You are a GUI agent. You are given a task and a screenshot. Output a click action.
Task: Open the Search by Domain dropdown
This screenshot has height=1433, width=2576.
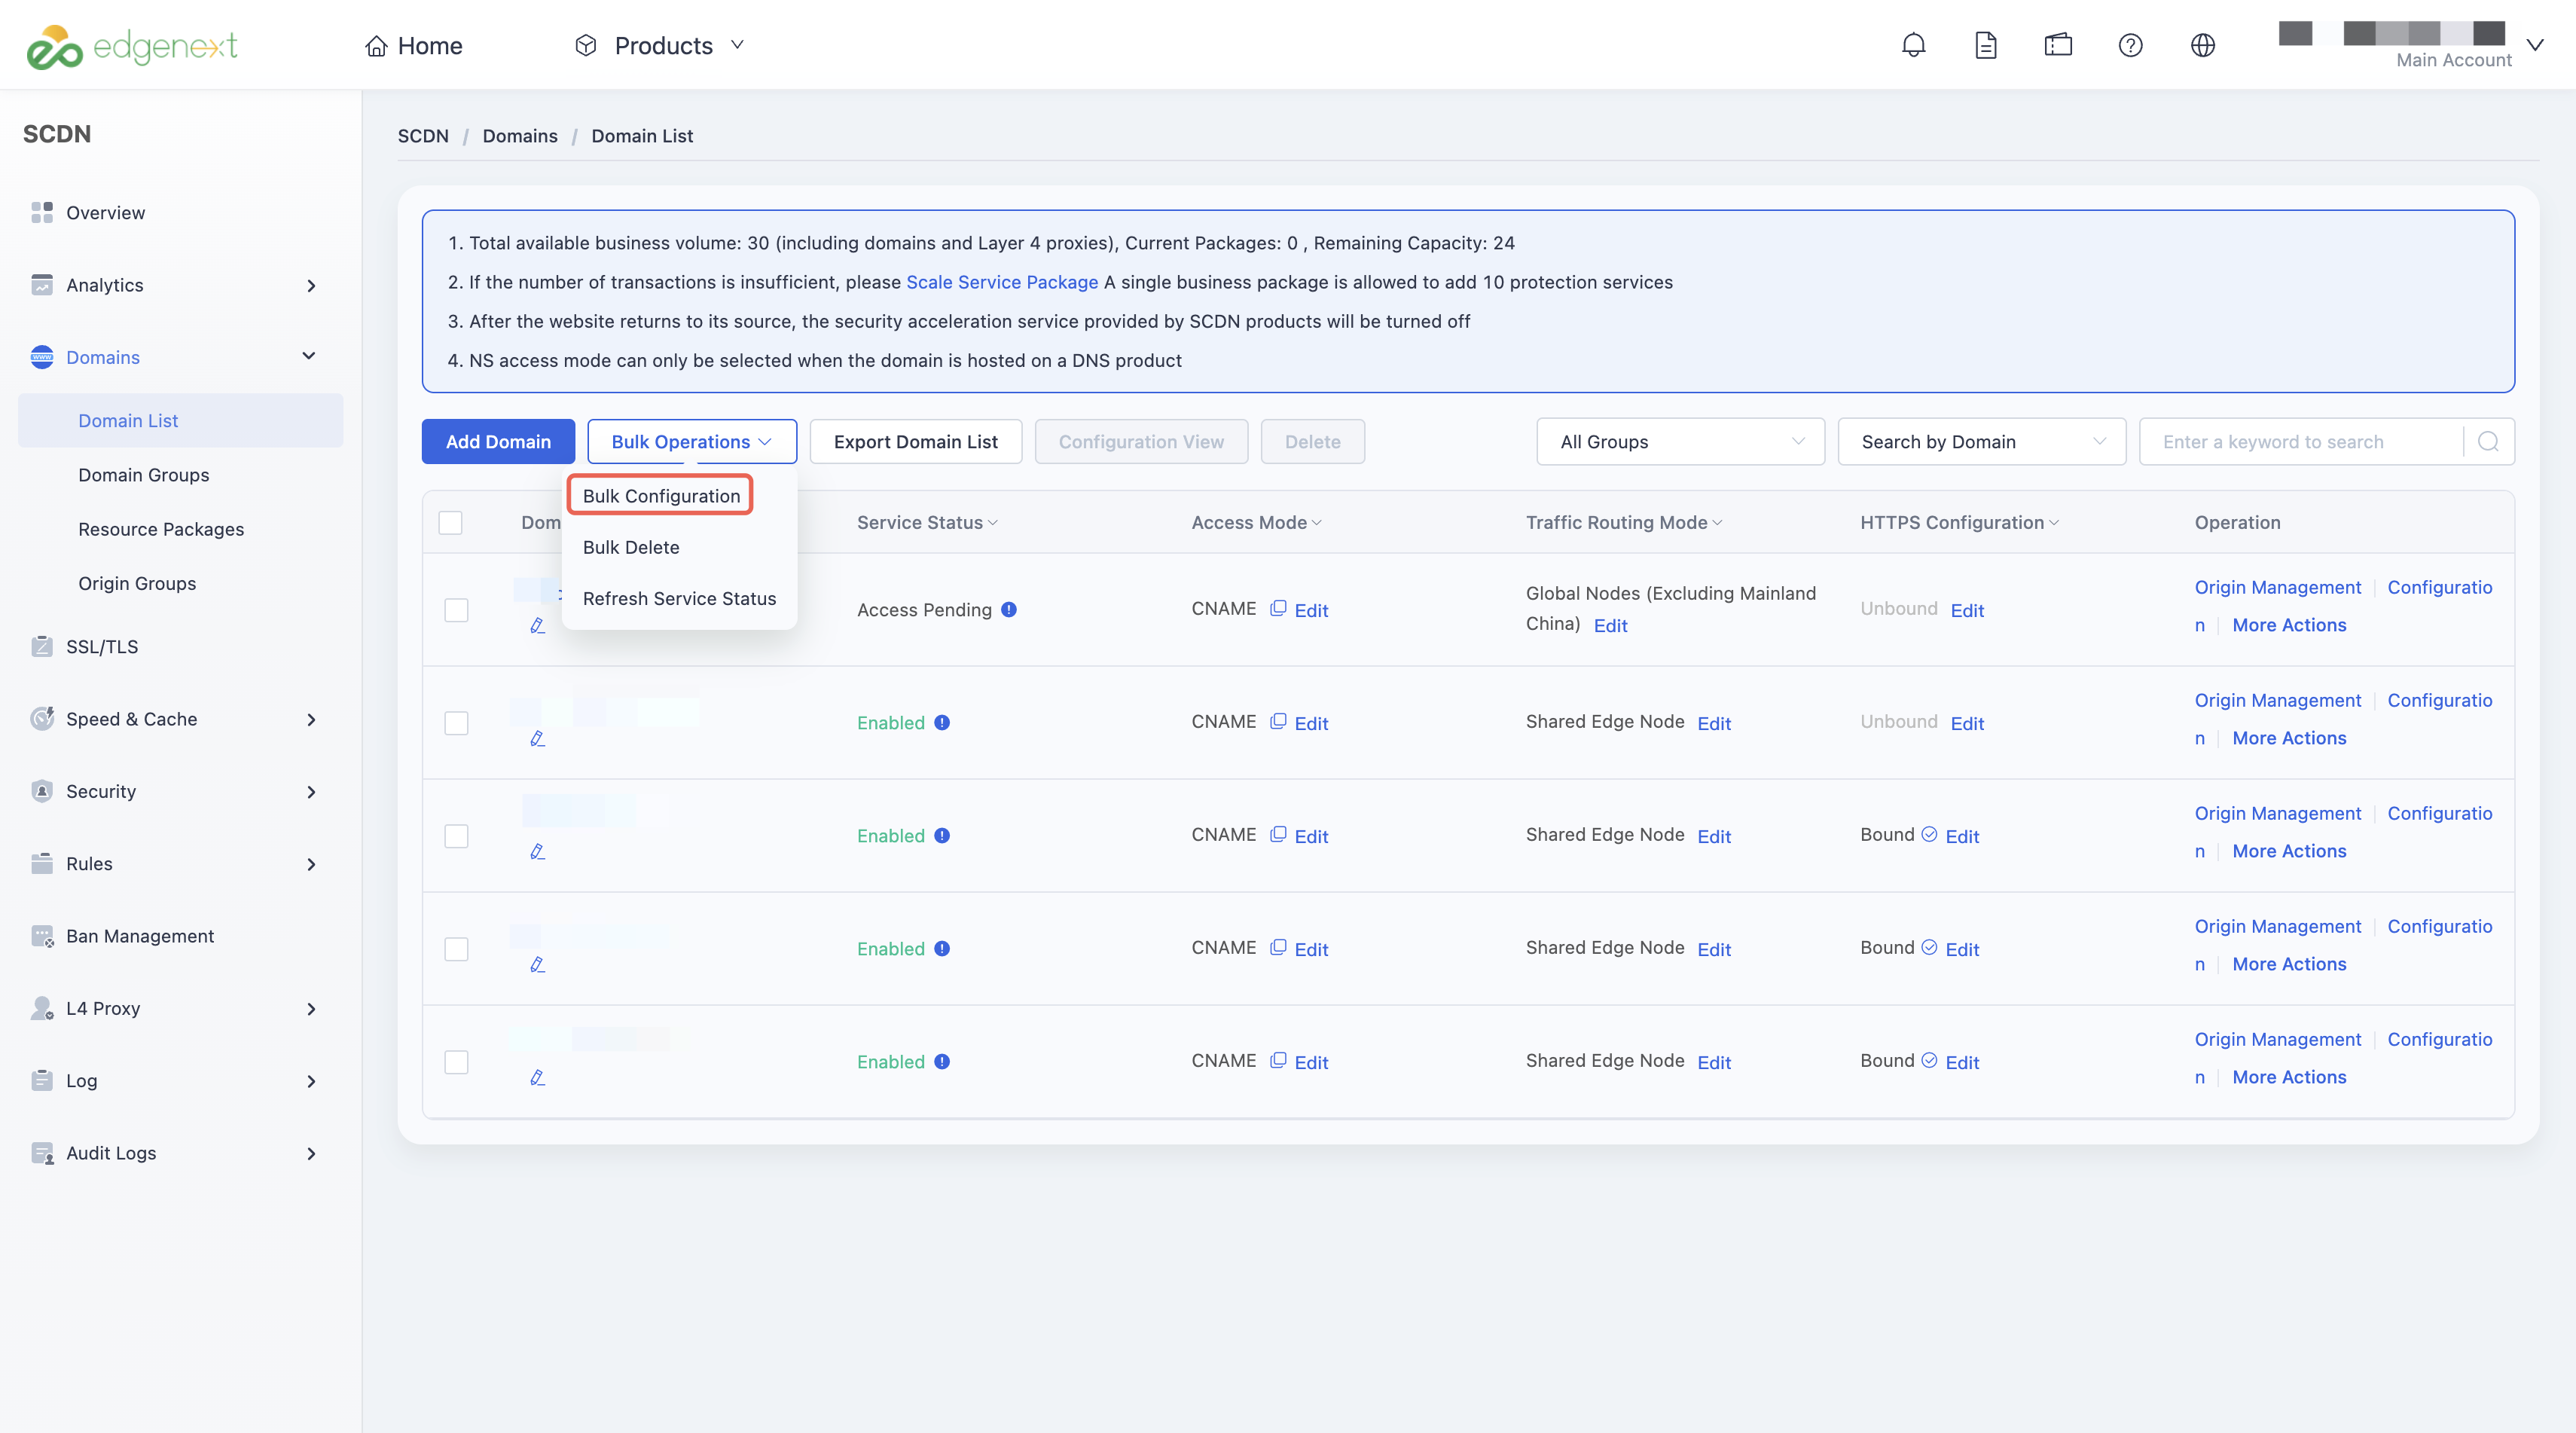click(x=1981, y=442)
